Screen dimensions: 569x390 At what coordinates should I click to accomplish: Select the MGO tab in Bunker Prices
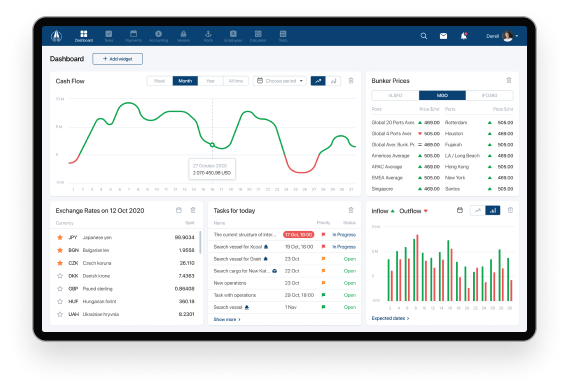click(x=442, y=95)
